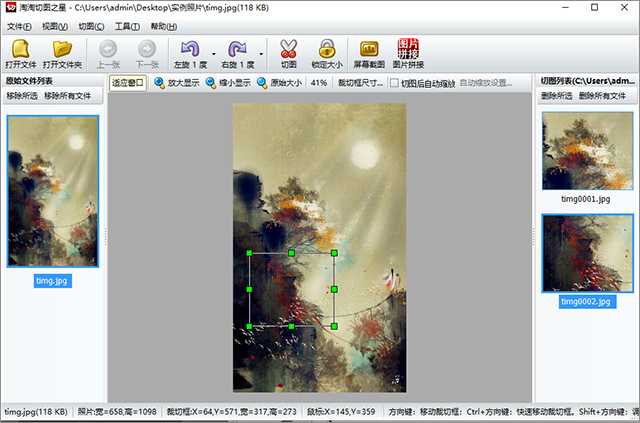Open 图片拼接 image stitching tool

408,53
